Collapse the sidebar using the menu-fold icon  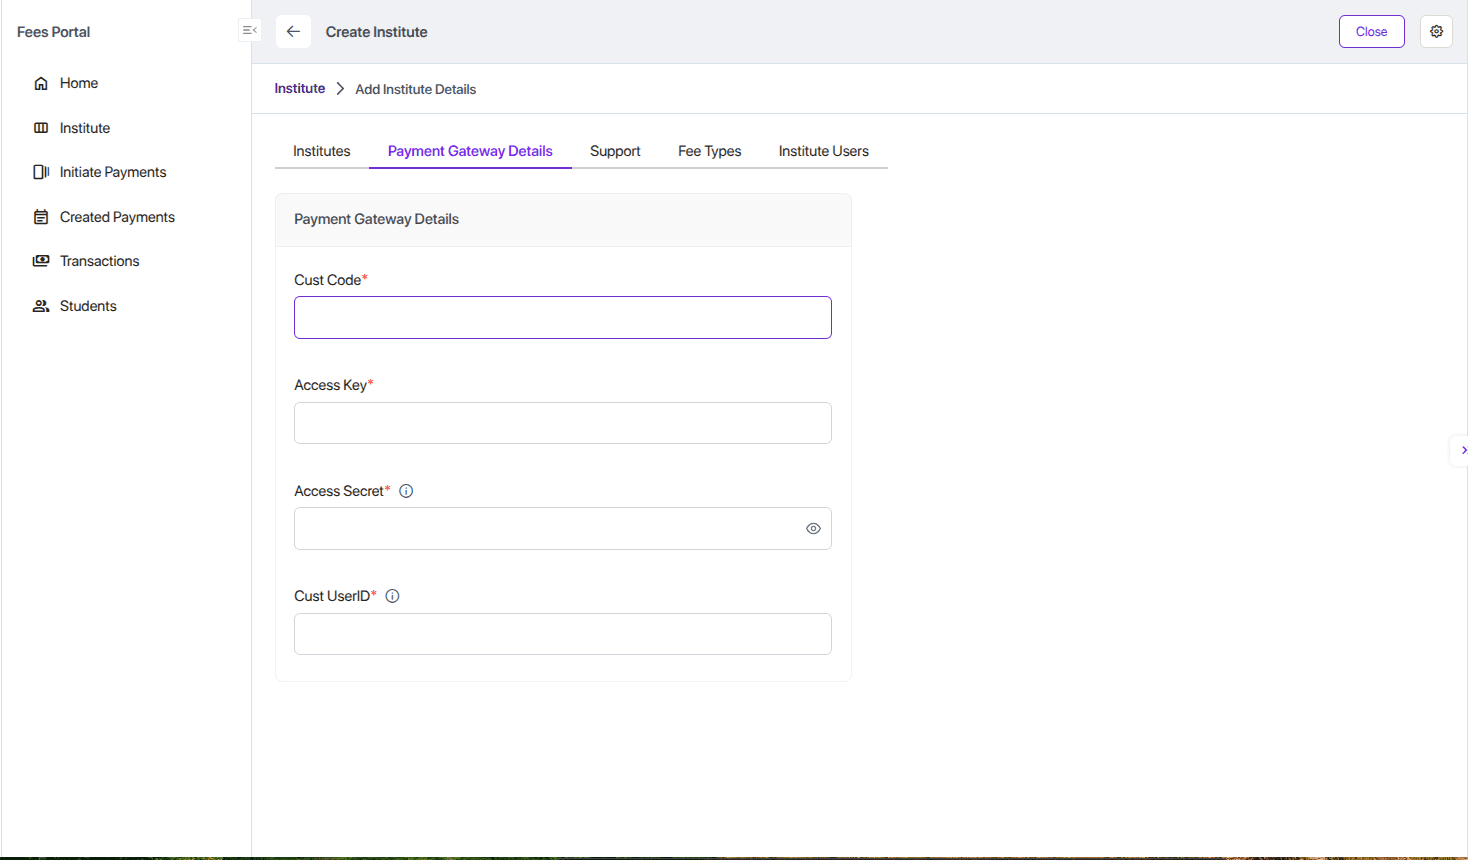250,31
